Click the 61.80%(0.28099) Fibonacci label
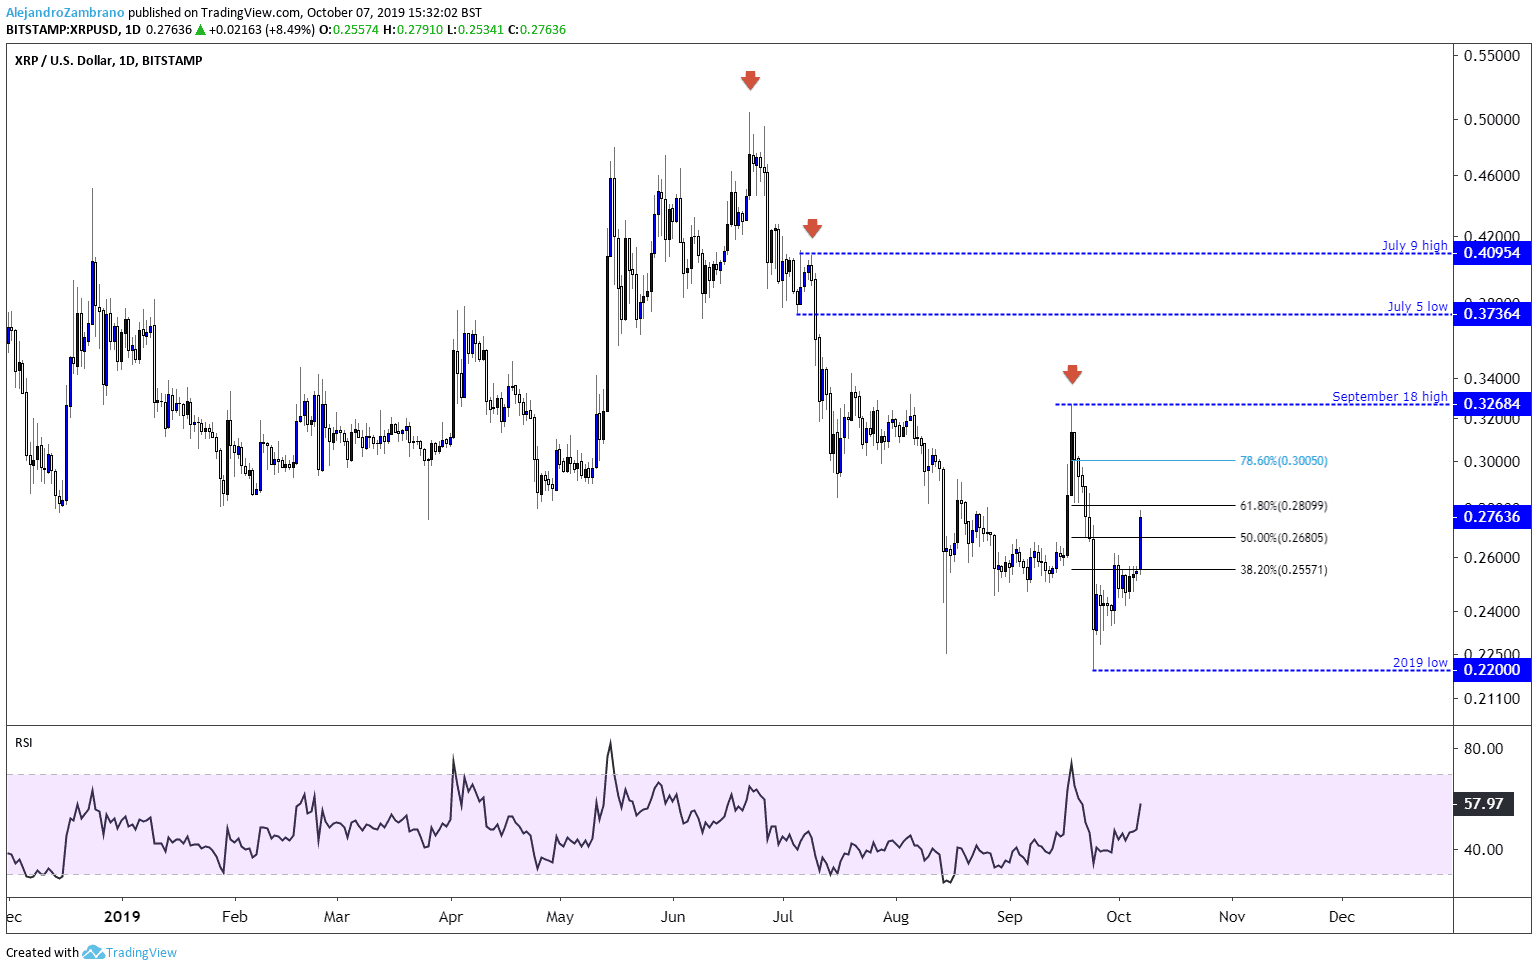1538x970 pixels. 1284,506
